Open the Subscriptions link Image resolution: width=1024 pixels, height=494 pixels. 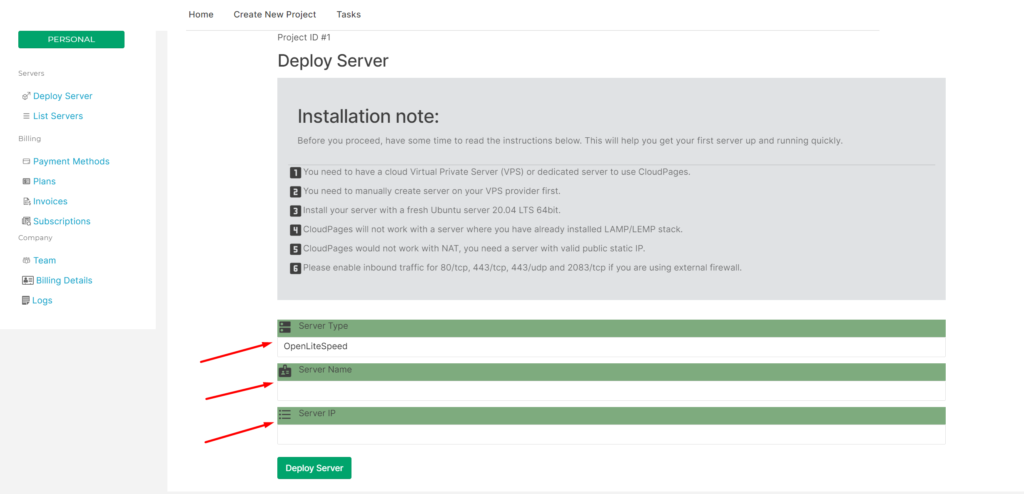pyautogui.click(x=62, y=222)
